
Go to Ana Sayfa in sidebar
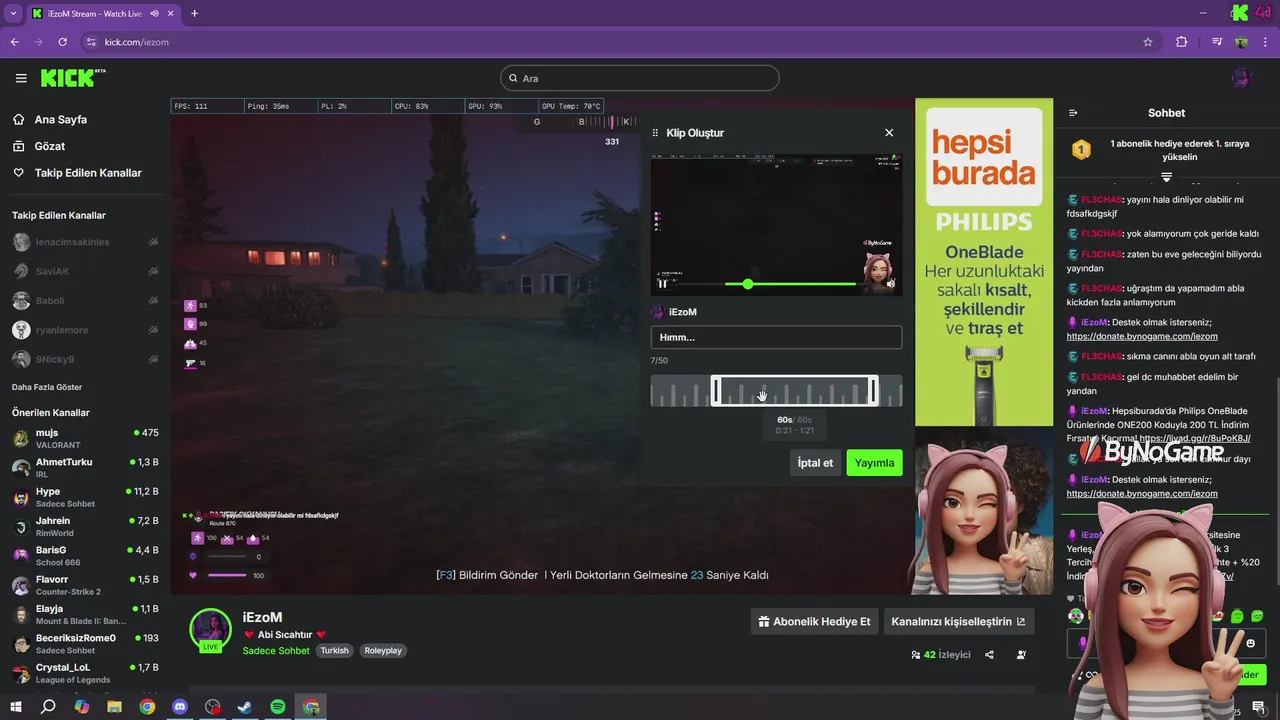coord(61,119)
